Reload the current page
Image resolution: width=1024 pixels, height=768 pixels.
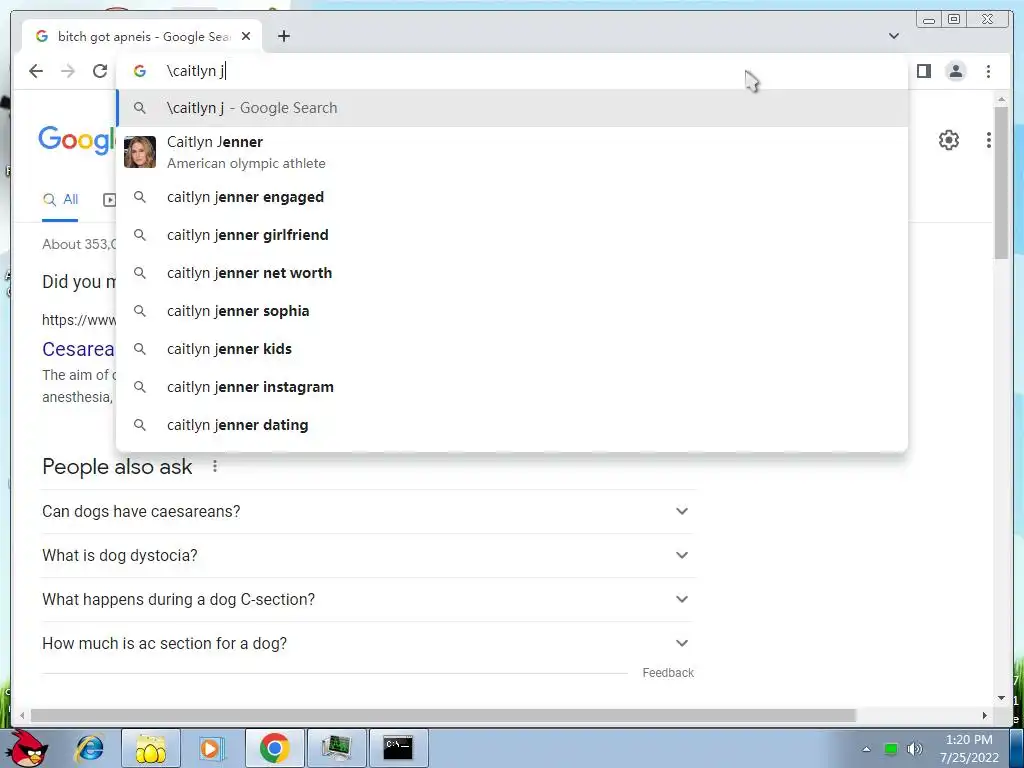[x=99, y=71]
